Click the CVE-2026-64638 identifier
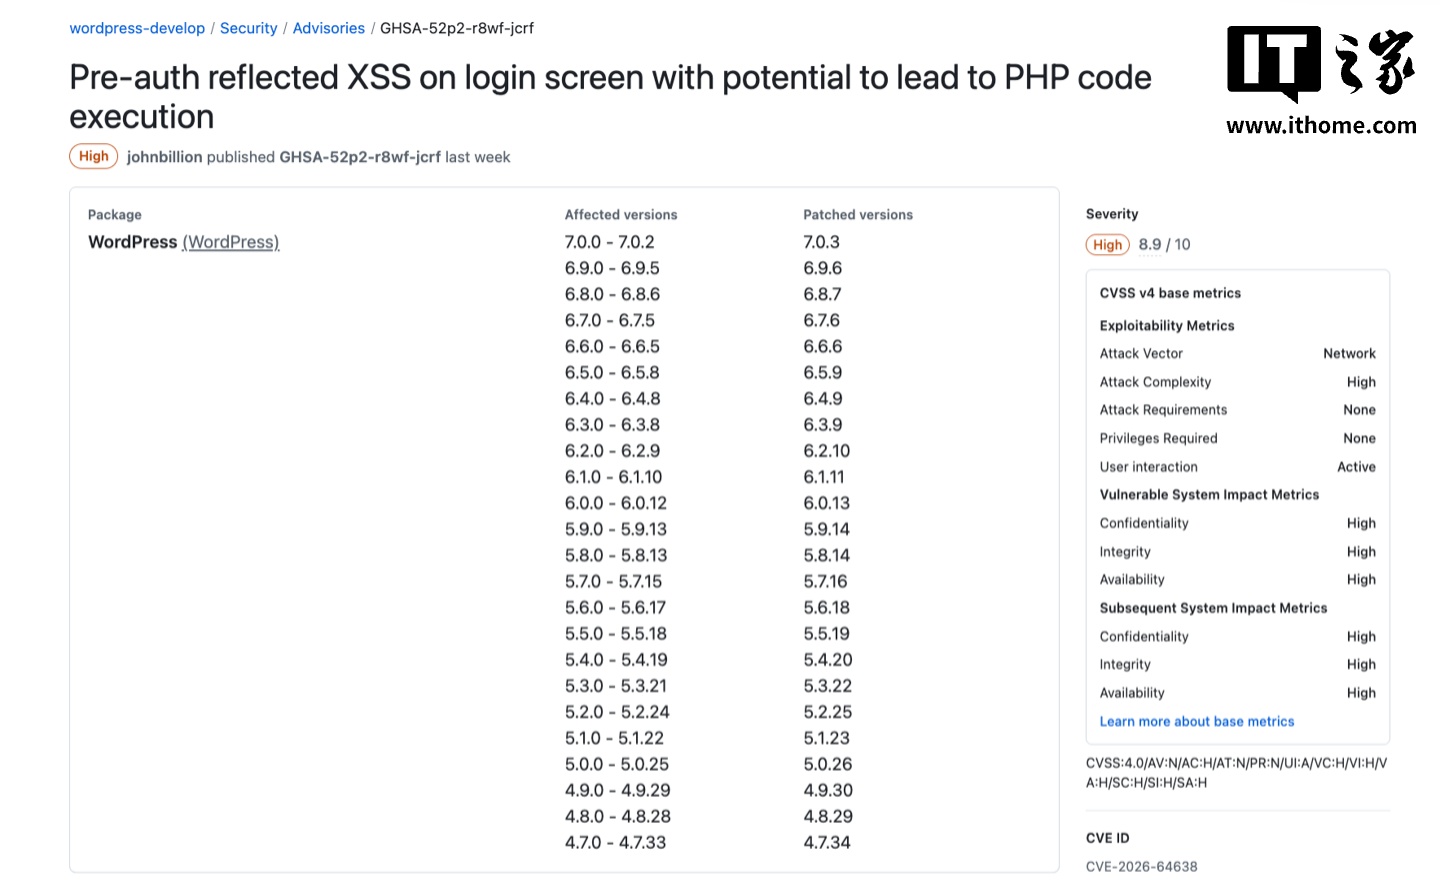 [x=1141, y=867]
